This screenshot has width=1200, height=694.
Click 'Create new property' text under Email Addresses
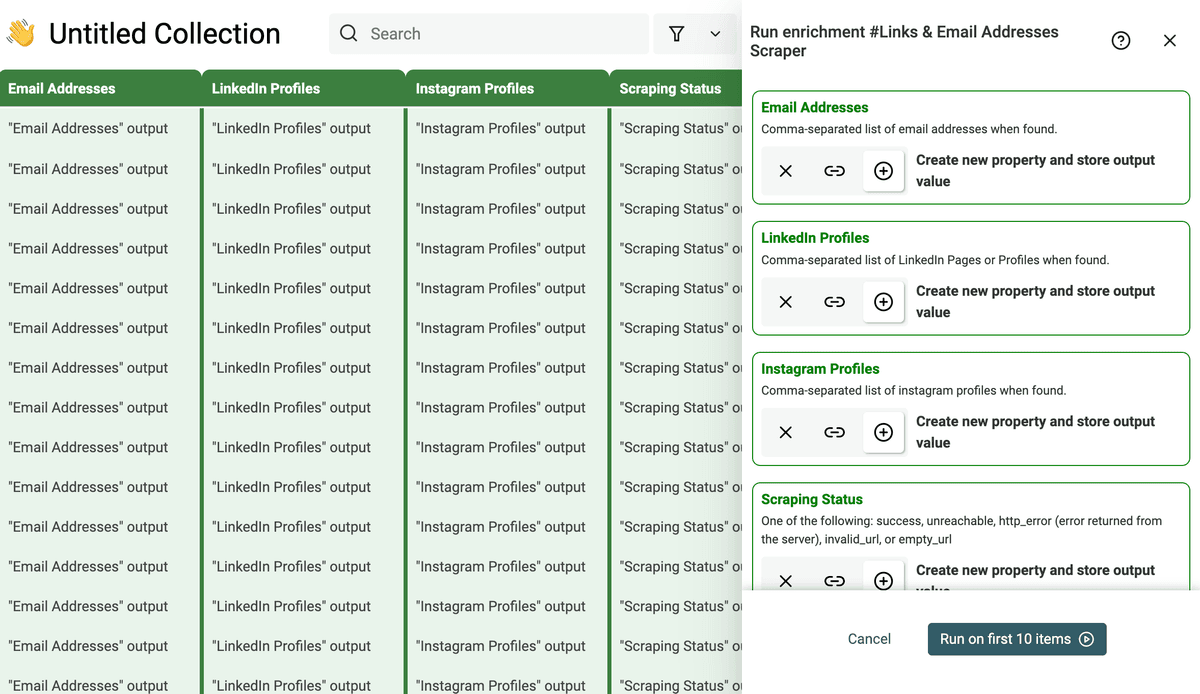tap(1035, 171)
